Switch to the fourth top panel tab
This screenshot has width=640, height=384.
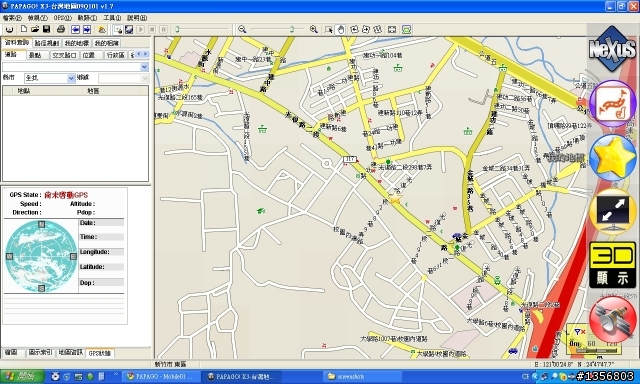[107, 43]
